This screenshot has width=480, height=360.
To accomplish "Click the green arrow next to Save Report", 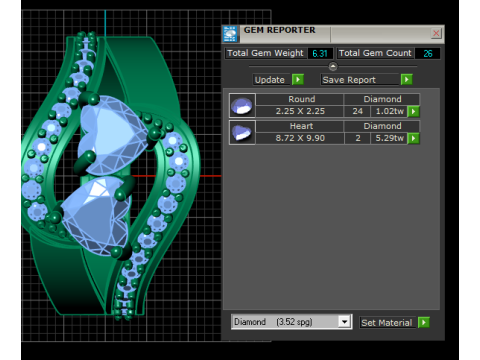I will (407, 80).
